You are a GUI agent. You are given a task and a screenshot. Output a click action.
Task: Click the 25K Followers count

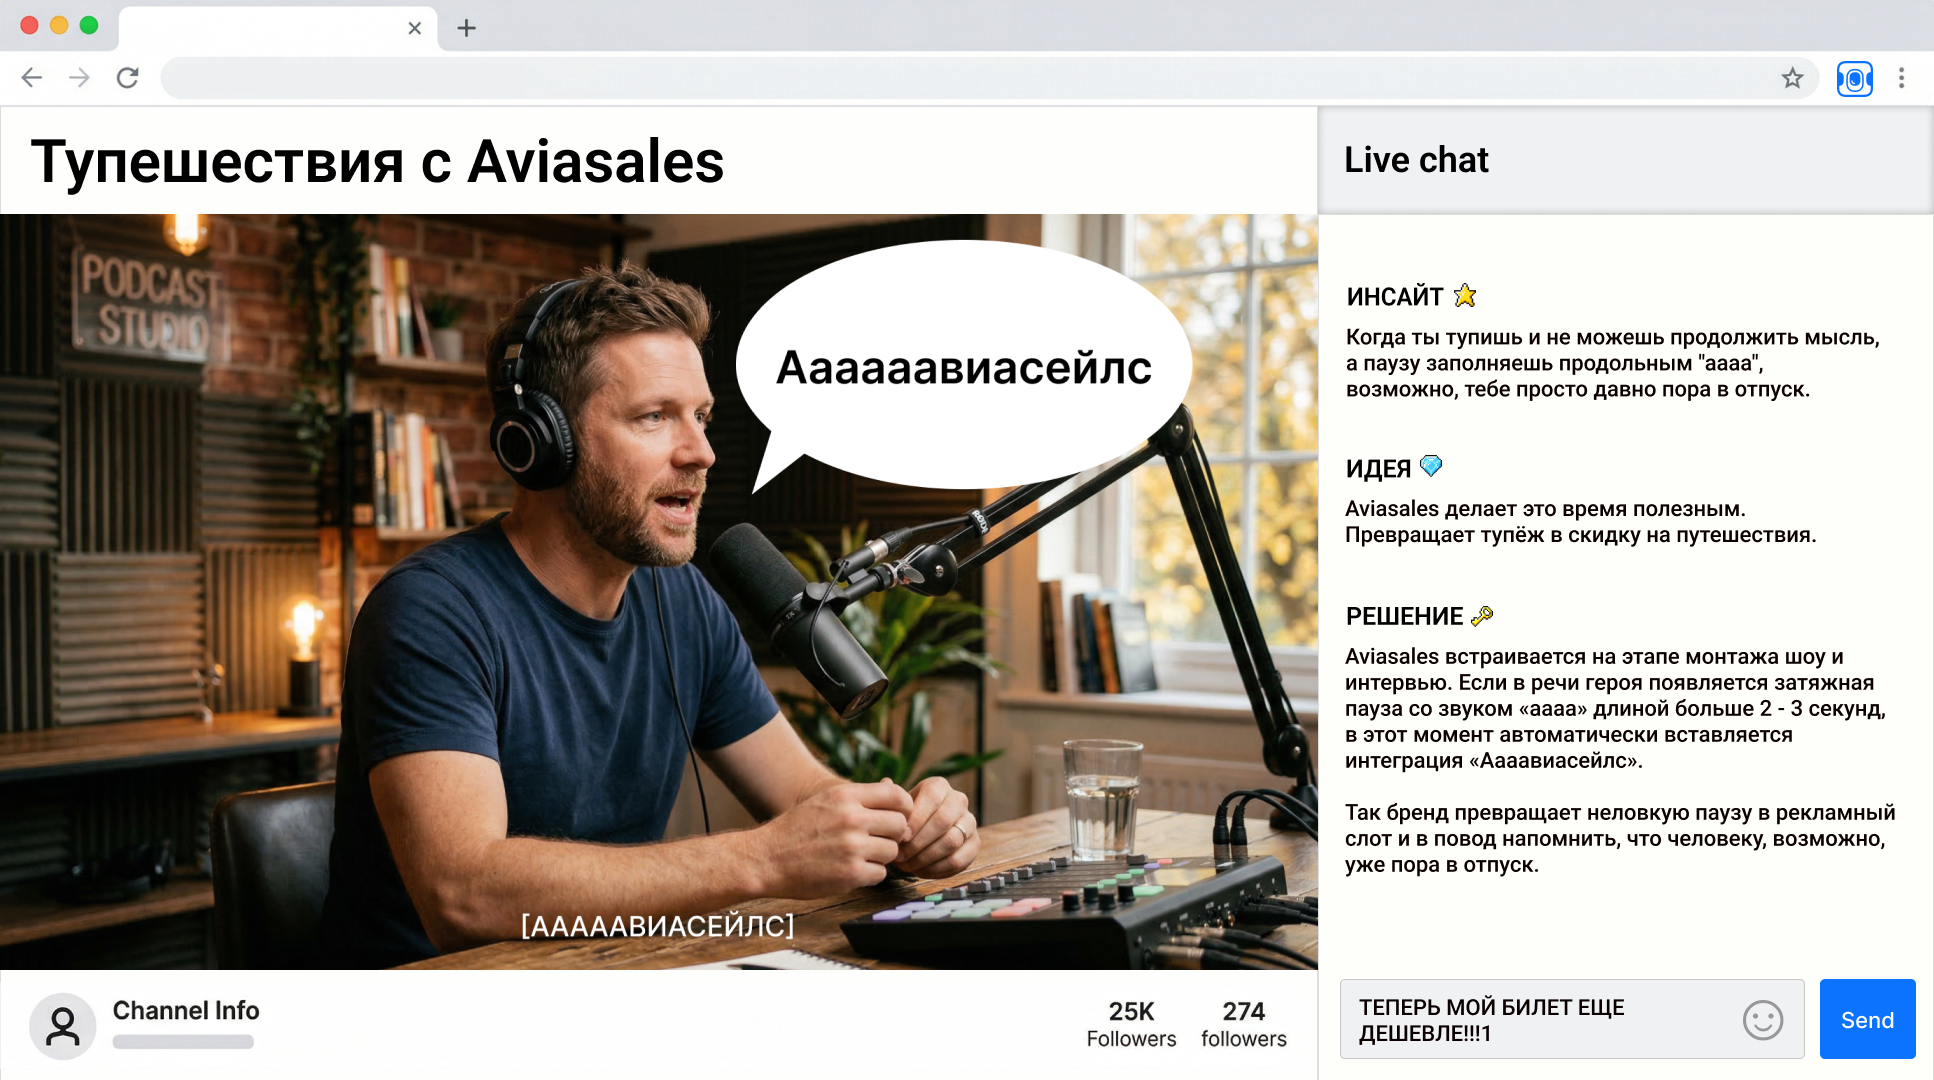pyautogui.click(x=1131, y=1024)
